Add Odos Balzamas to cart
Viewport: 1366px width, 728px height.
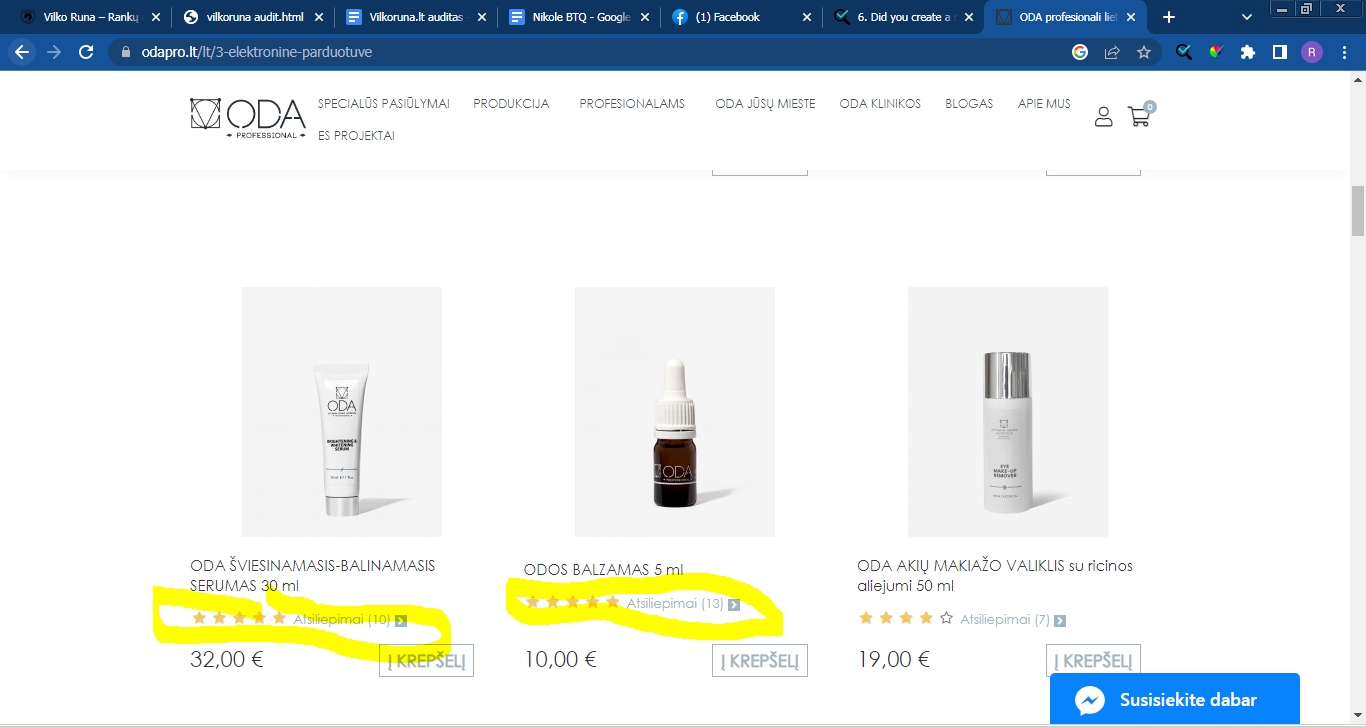click(x=760, y=661)
